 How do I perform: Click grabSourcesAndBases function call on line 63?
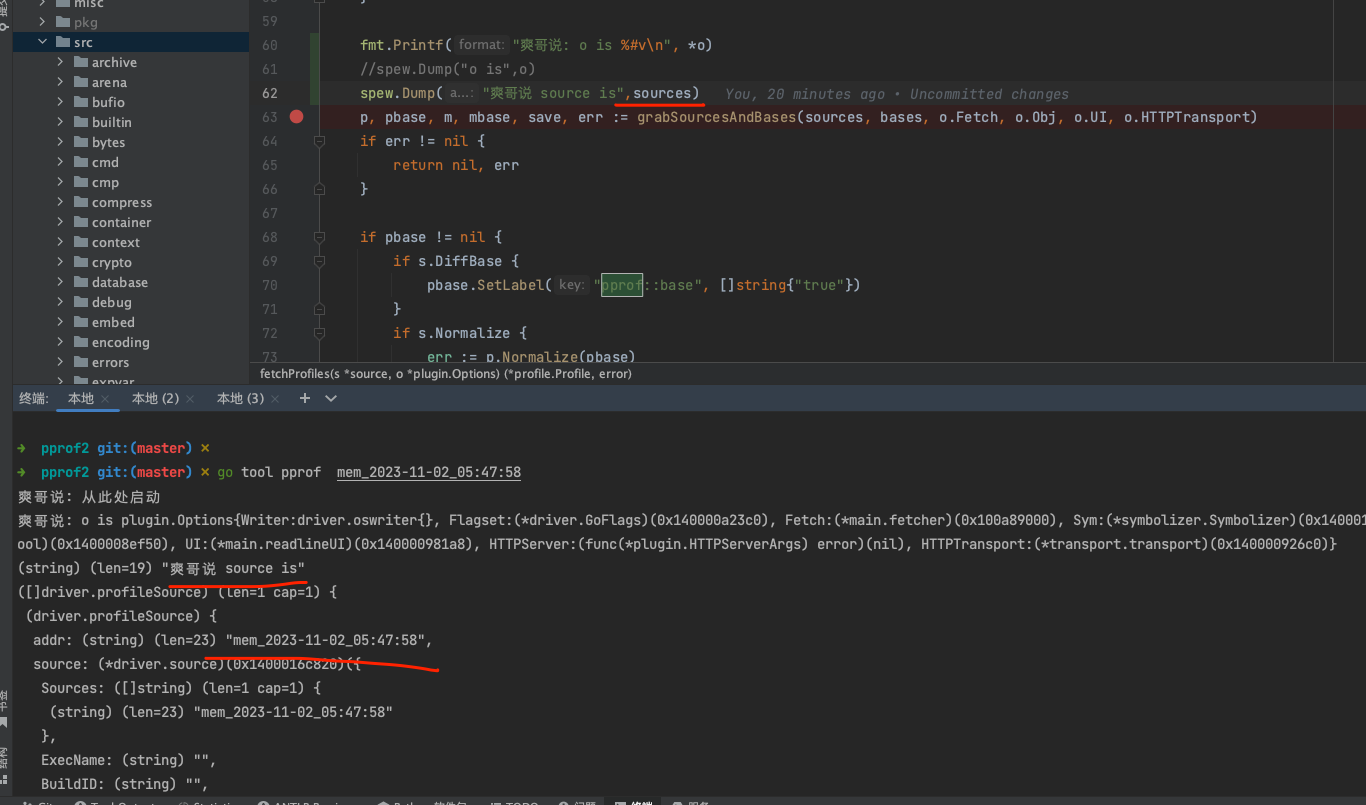pos(715,117)
